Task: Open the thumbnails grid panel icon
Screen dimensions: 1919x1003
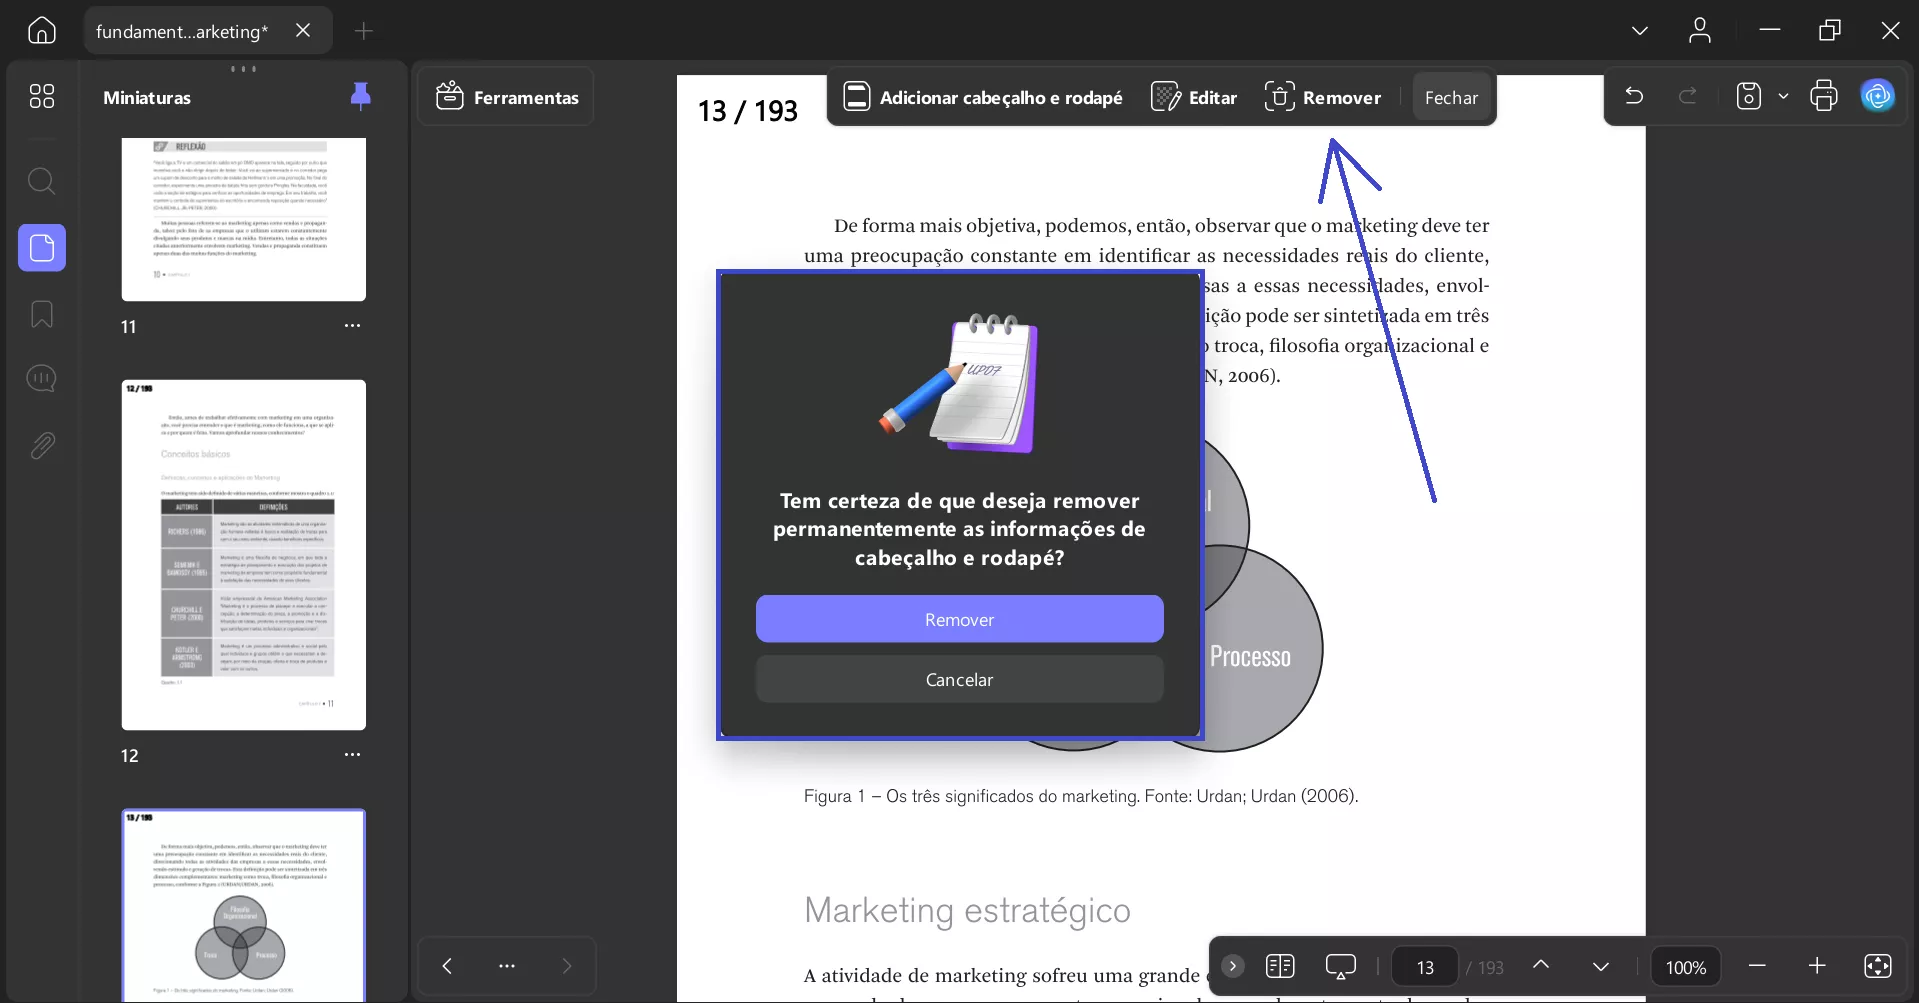Action: (42, 96)
